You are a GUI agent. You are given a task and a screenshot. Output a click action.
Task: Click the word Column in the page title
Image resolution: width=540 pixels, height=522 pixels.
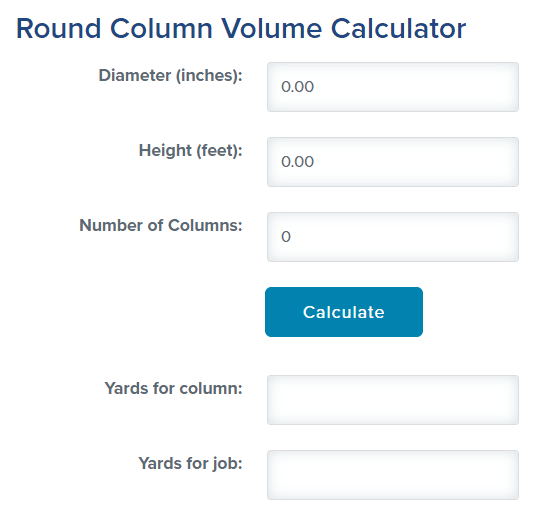(x=161, y=29)
